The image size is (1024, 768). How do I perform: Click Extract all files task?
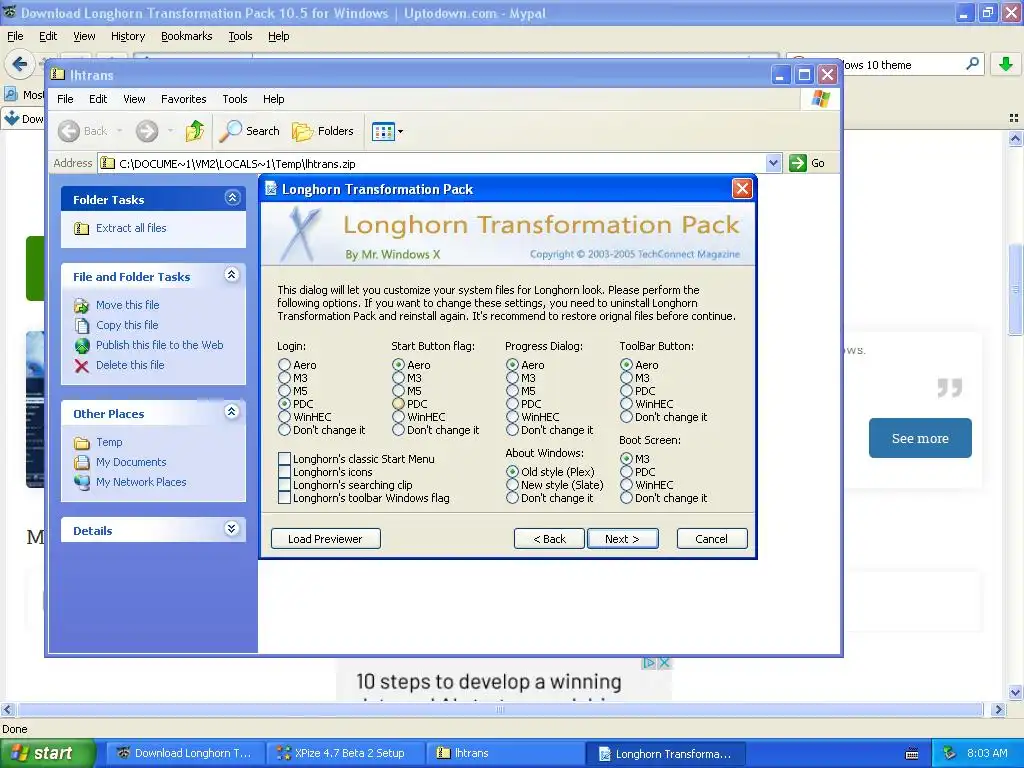[131, 228]
